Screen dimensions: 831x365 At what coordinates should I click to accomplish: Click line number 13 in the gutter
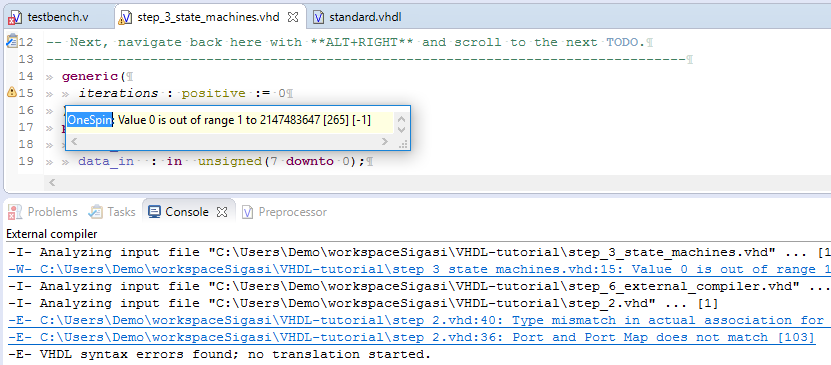(x=26, y=59)
